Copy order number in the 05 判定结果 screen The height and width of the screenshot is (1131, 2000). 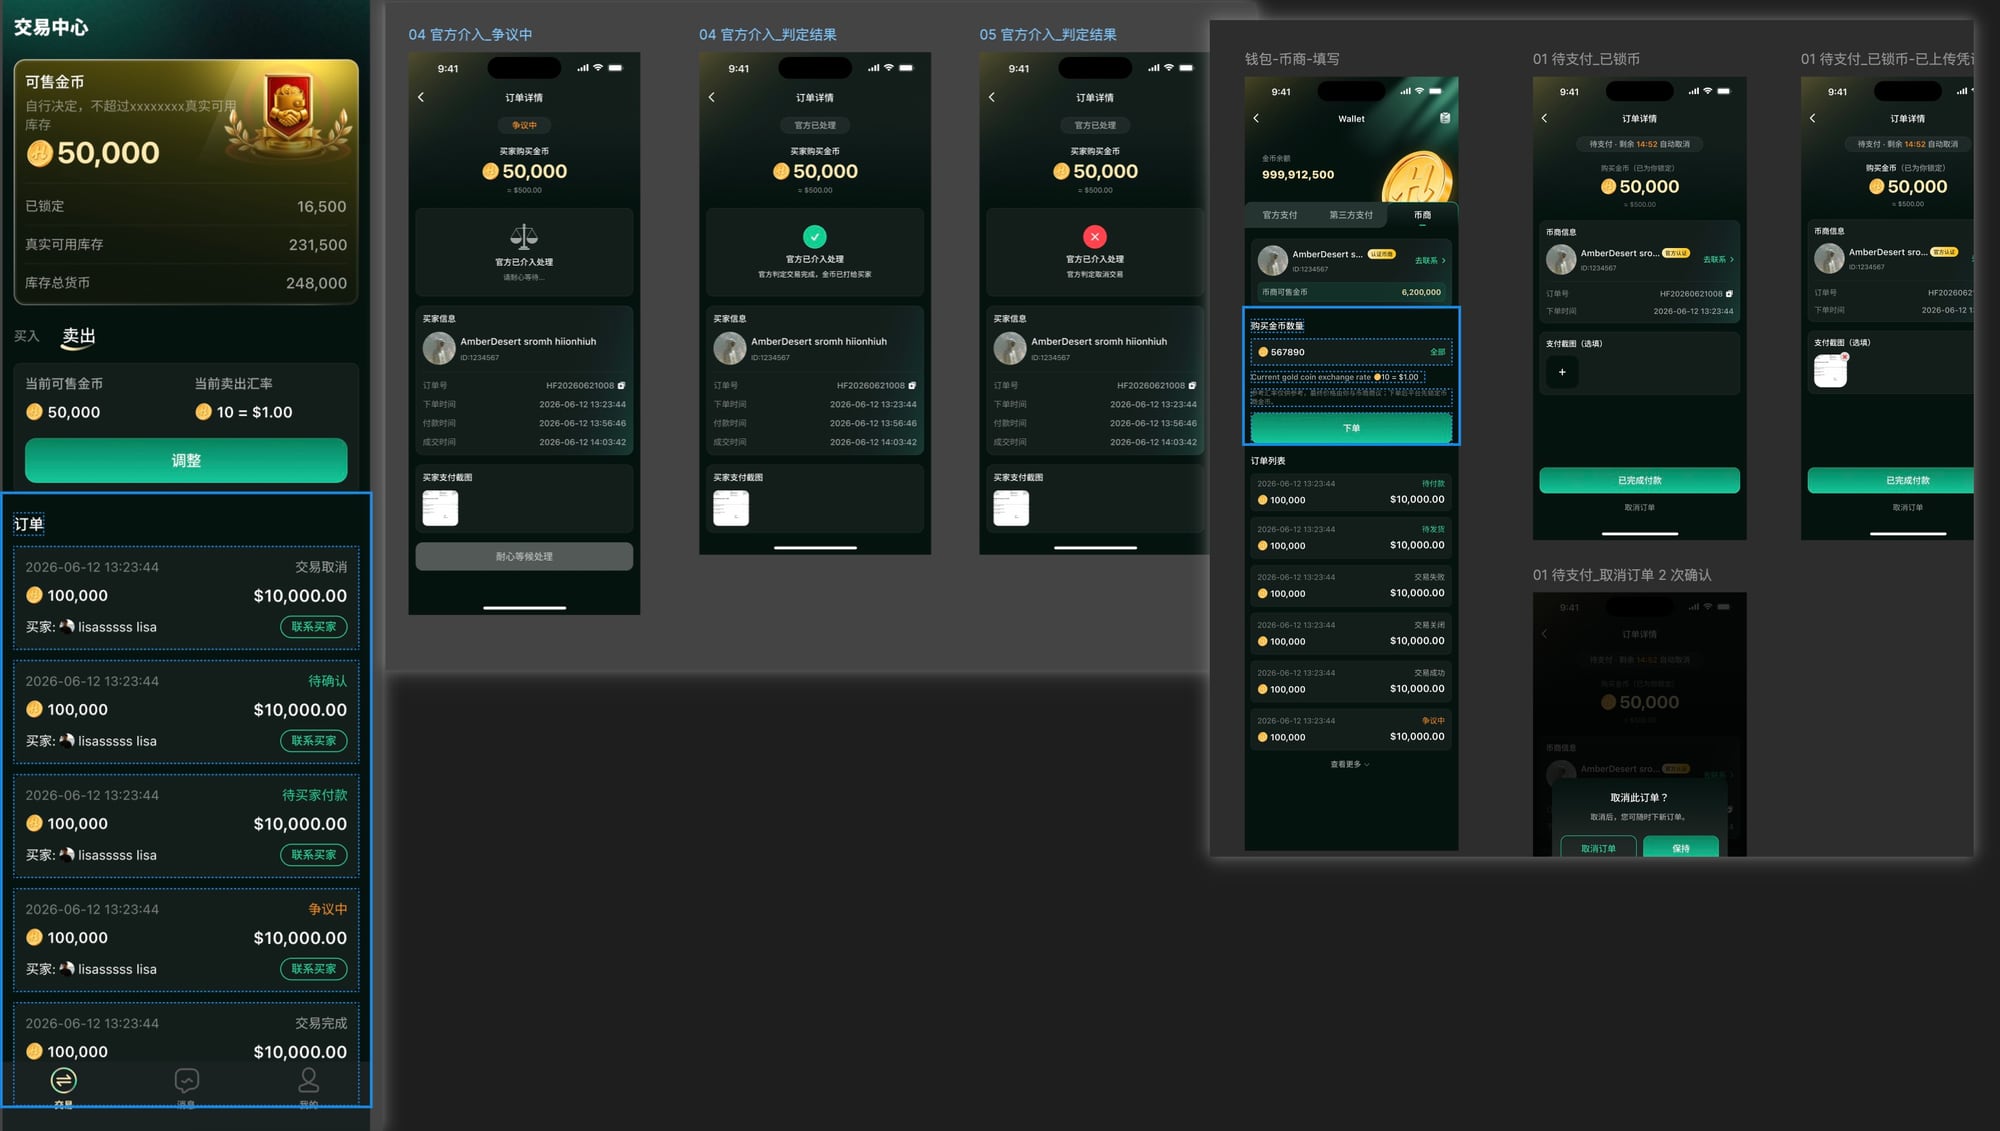pyautogui.click(x=1192, y=385)
